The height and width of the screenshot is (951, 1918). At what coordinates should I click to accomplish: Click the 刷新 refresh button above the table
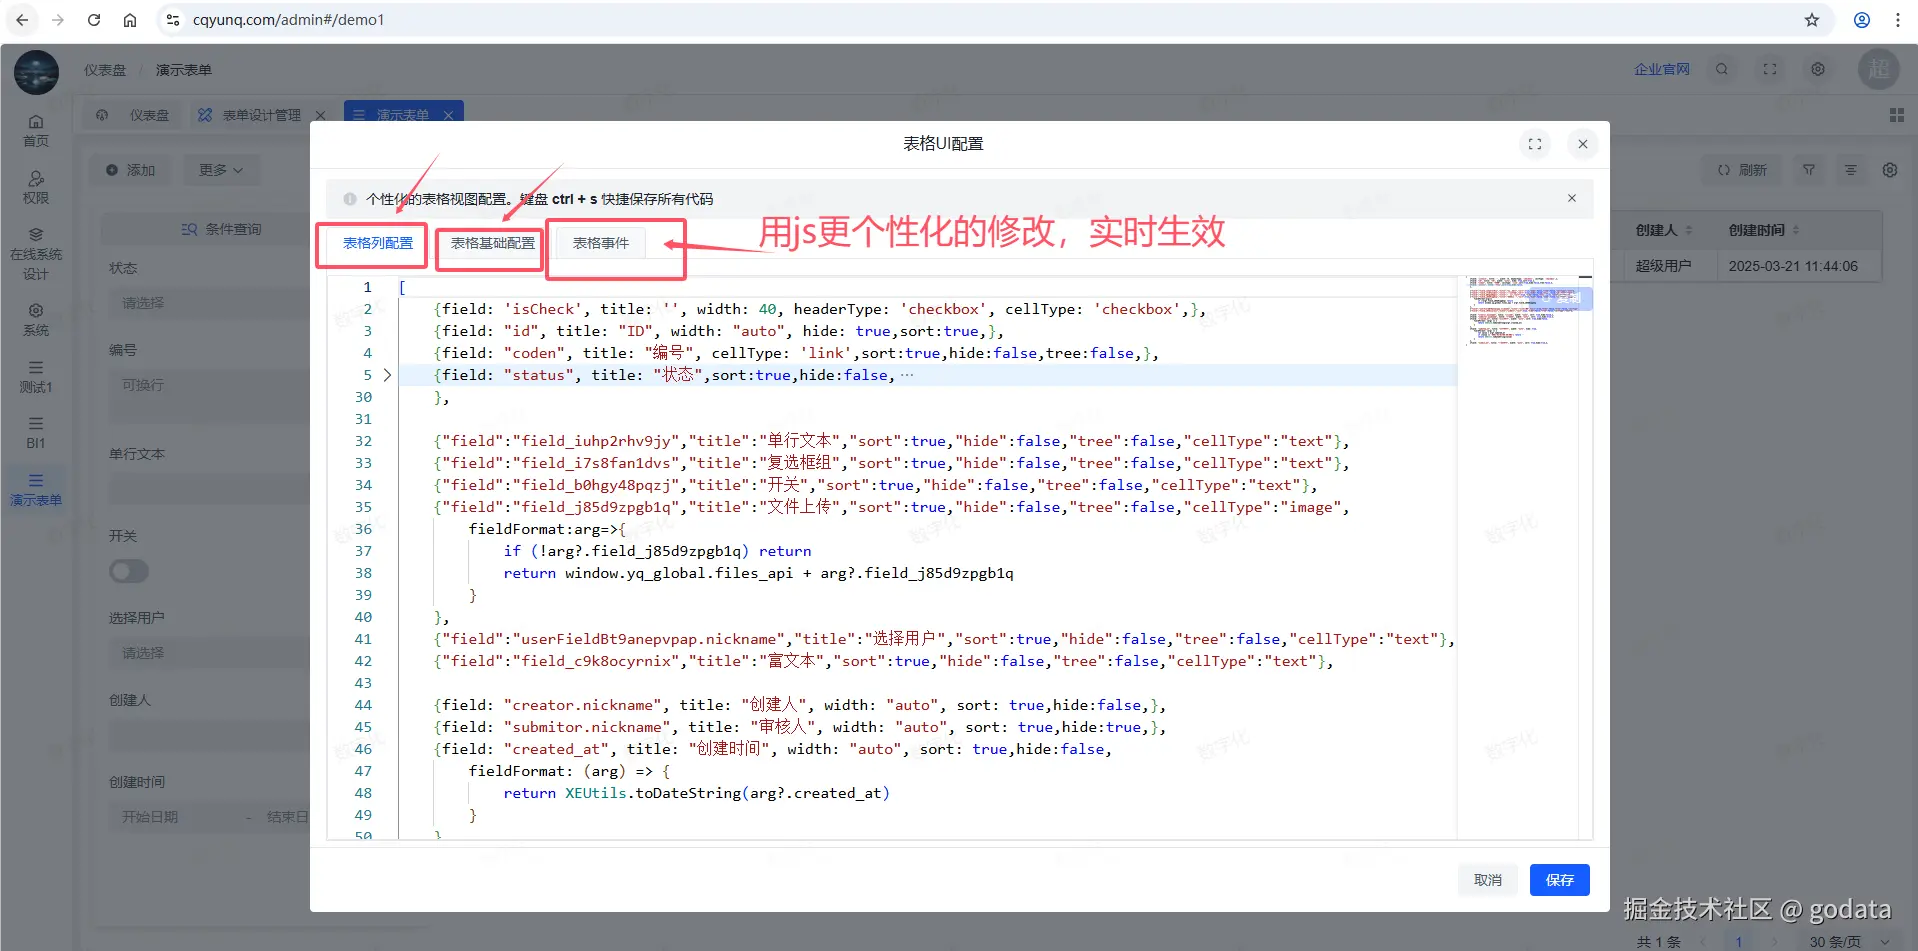point(1741,170)
